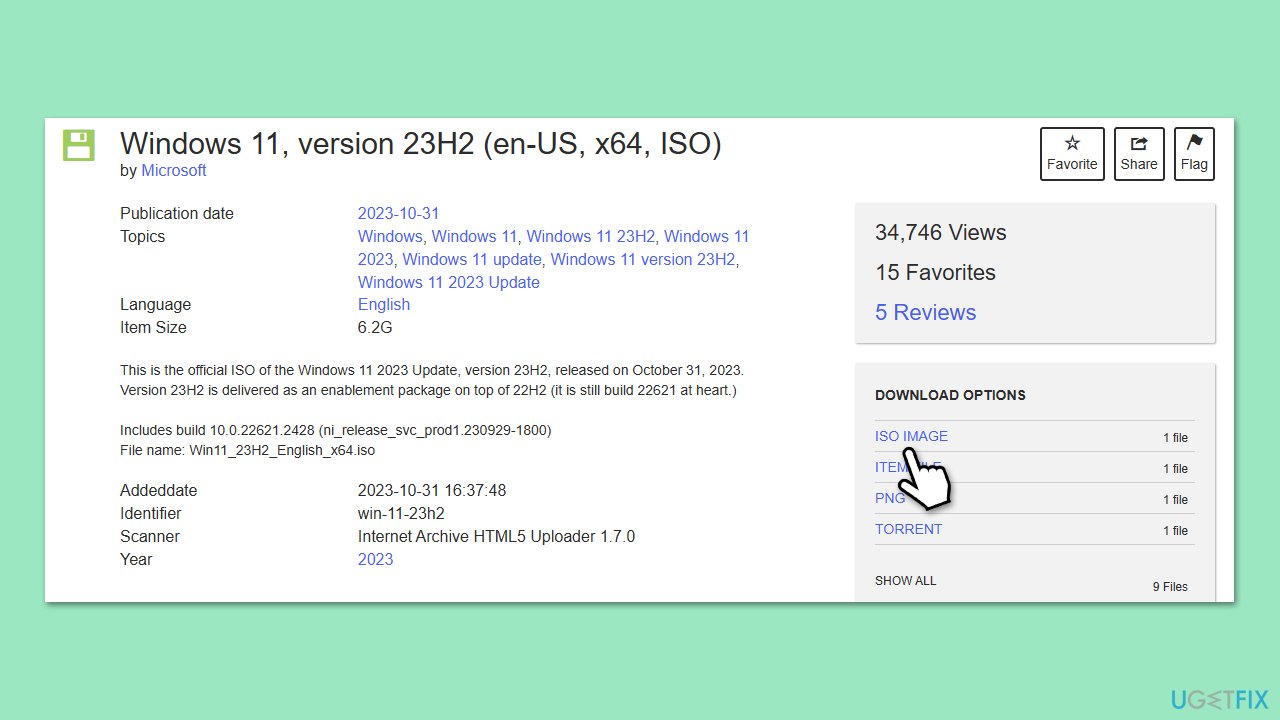Open the year 2023 link
Screen dimensions: 1280x720
pyautogui.click(x=376, y=559)
